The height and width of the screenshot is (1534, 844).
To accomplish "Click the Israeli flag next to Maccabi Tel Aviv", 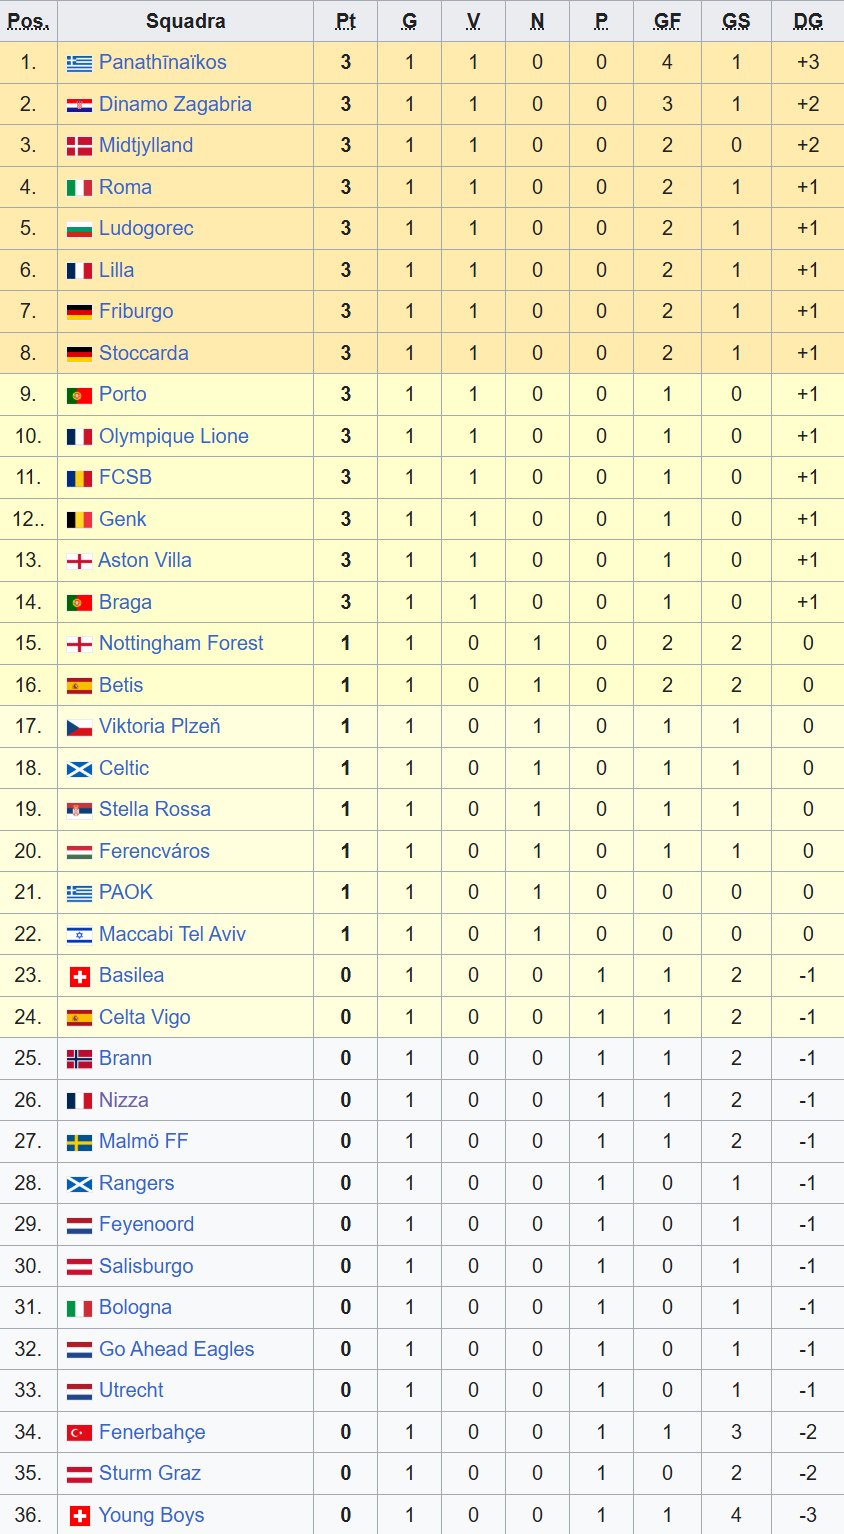I will point(79,935).
